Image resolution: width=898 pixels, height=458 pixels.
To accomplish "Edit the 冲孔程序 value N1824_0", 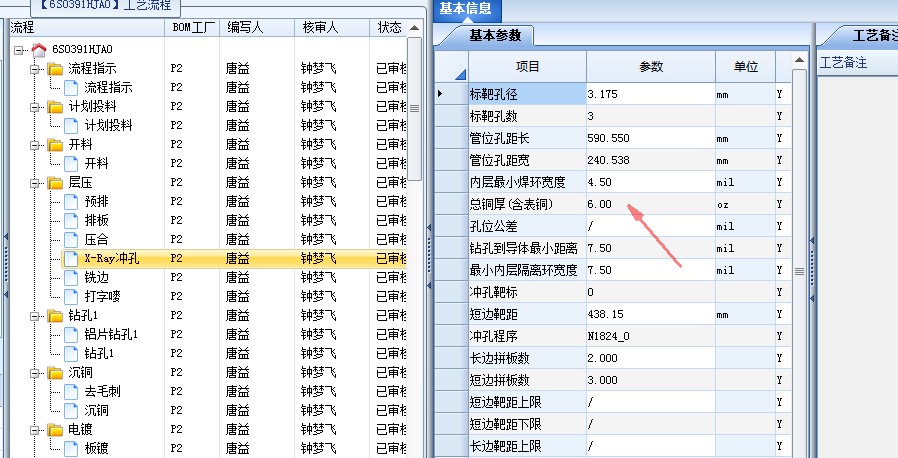I will (651, 337).
